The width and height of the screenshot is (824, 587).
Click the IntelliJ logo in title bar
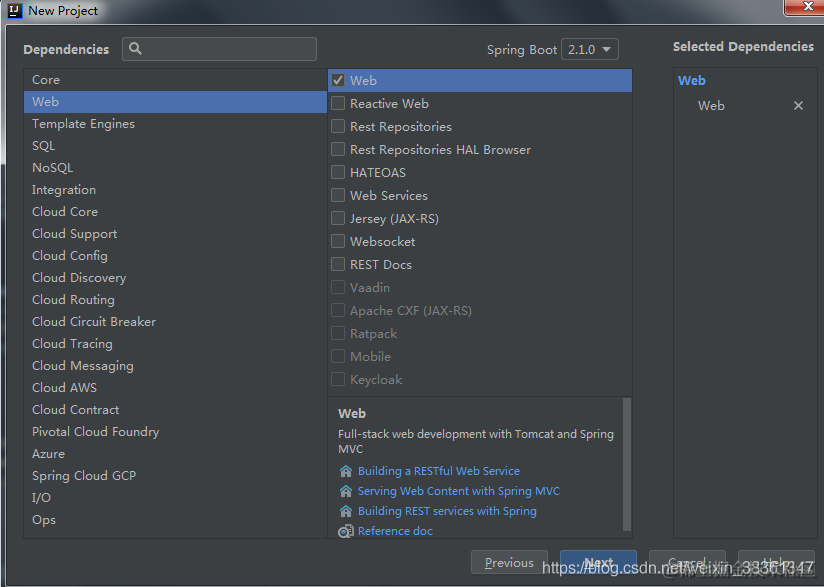[15, 11]
